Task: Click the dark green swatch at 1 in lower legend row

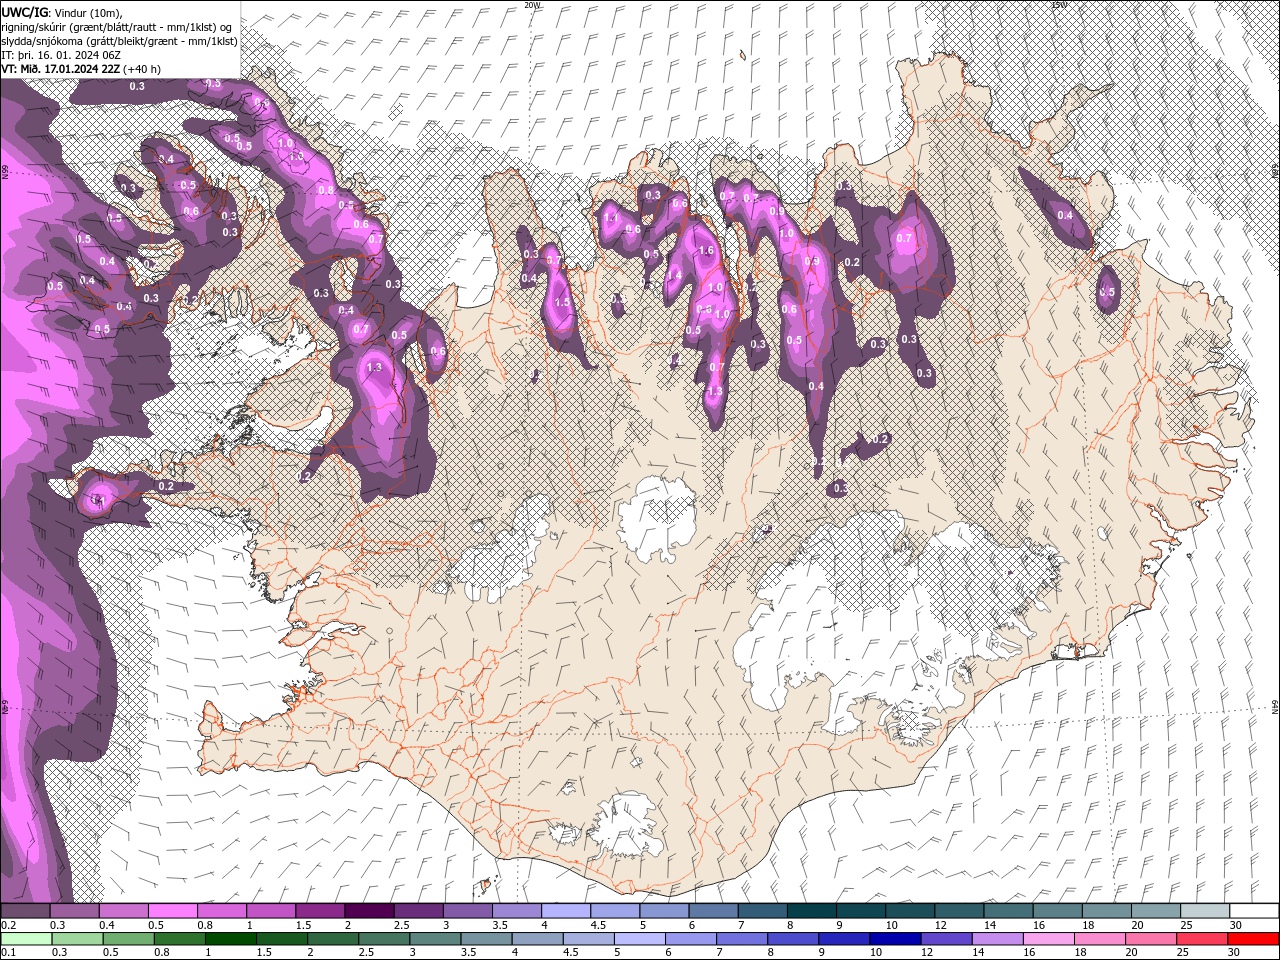Action: tap(230, 939)
